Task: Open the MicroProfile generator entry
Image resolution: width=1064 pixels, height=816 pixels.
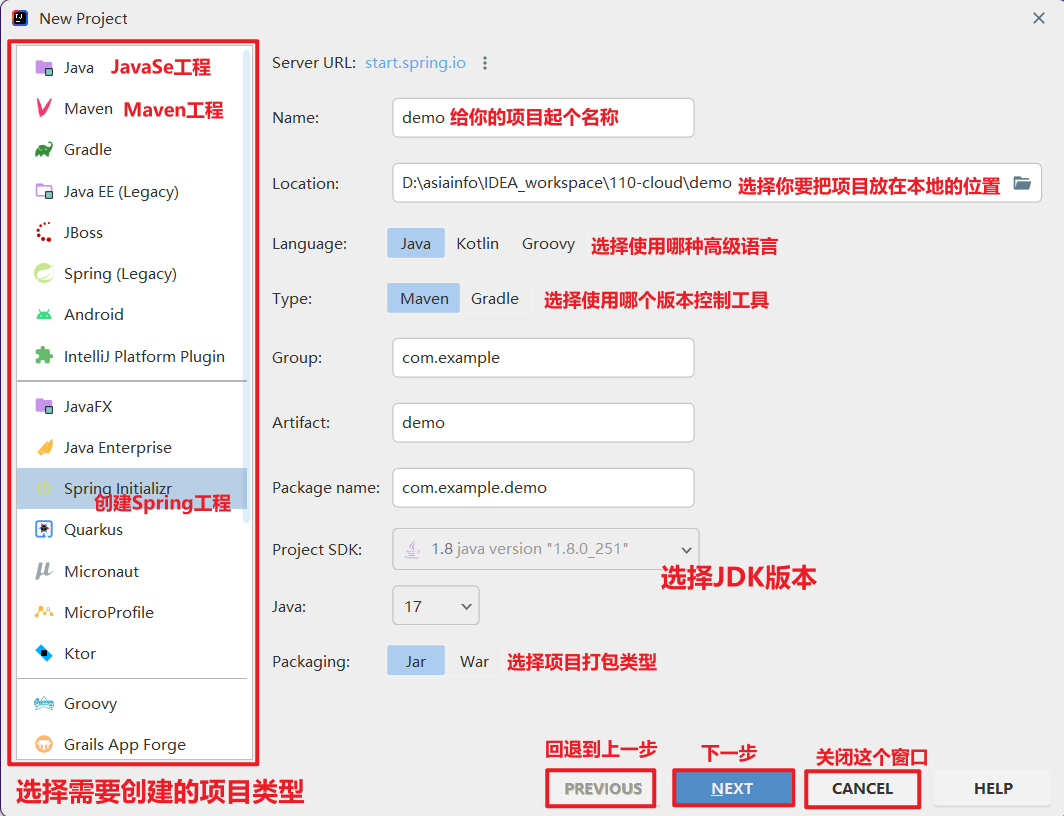Action: [x=132, y=612]
